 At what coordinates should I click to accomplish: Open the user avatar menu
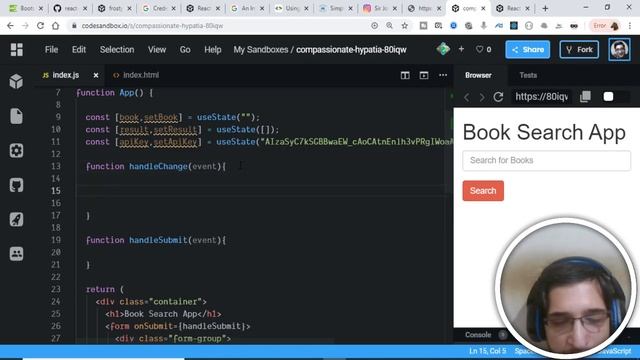pos(619,49)
